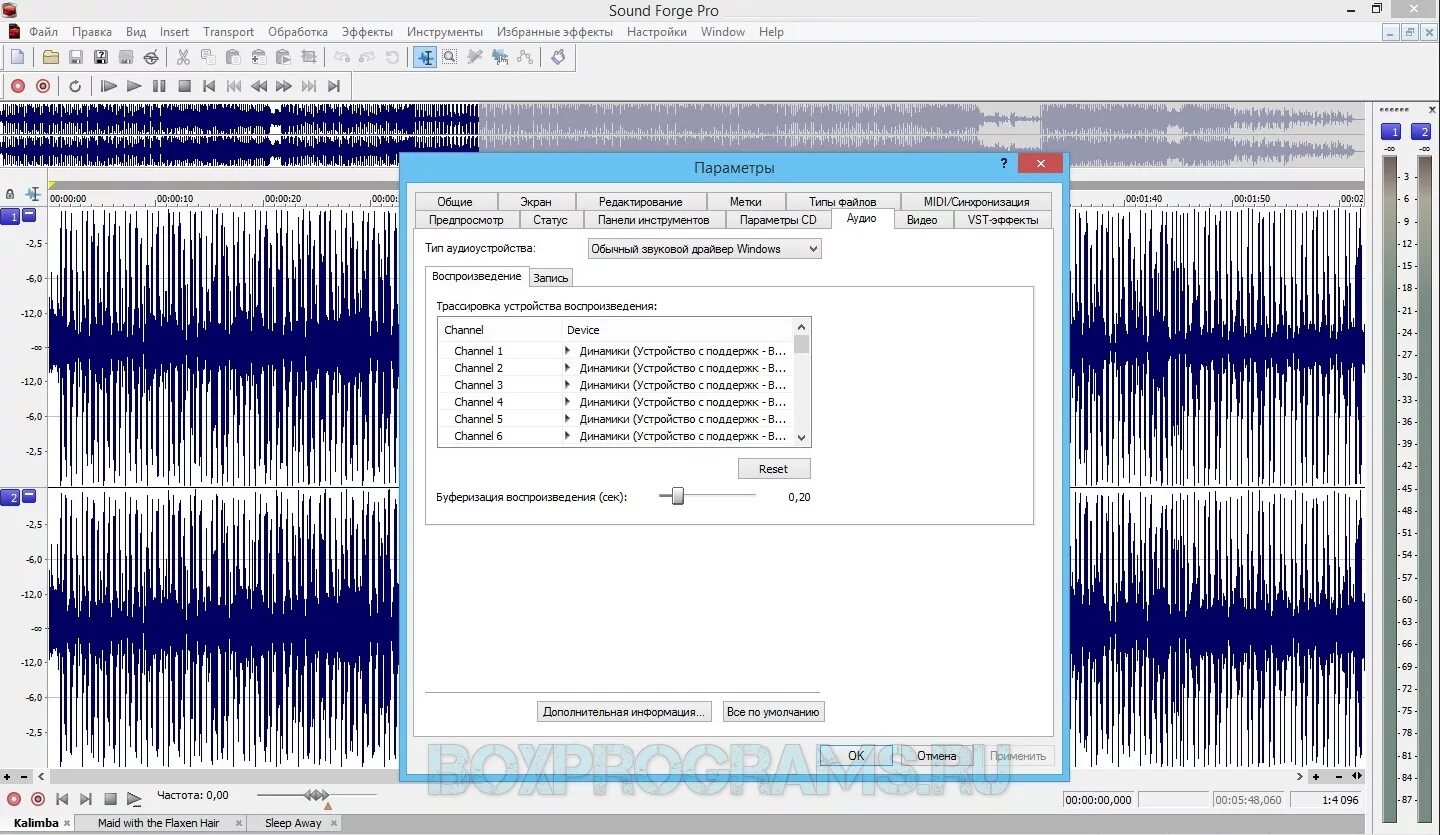Click the lock icon left of the timeline ruler
Viewport: 1440px width, 835px height.
(x=10, y=193)
